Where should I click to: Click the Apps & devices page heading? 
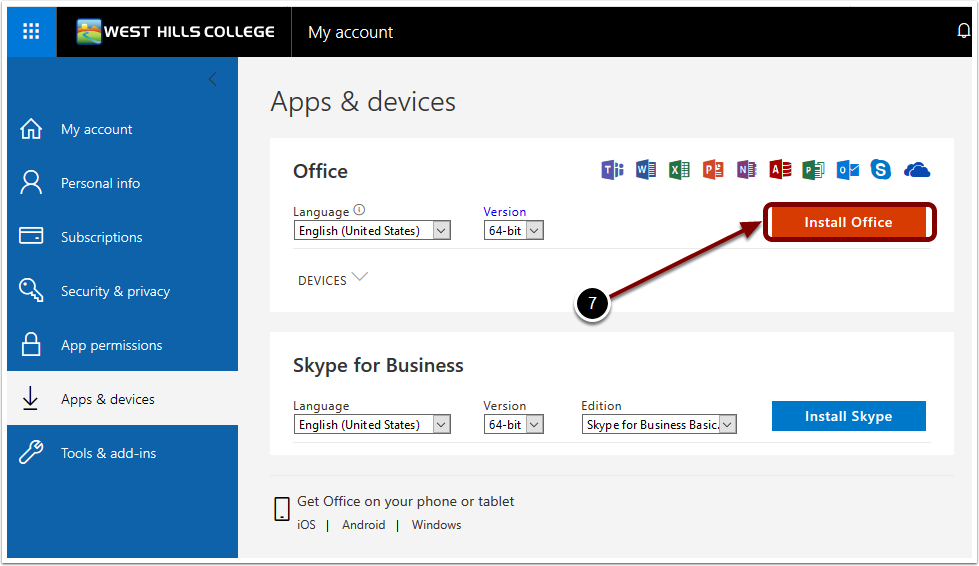pyautogui.click(x=363, y=102)
